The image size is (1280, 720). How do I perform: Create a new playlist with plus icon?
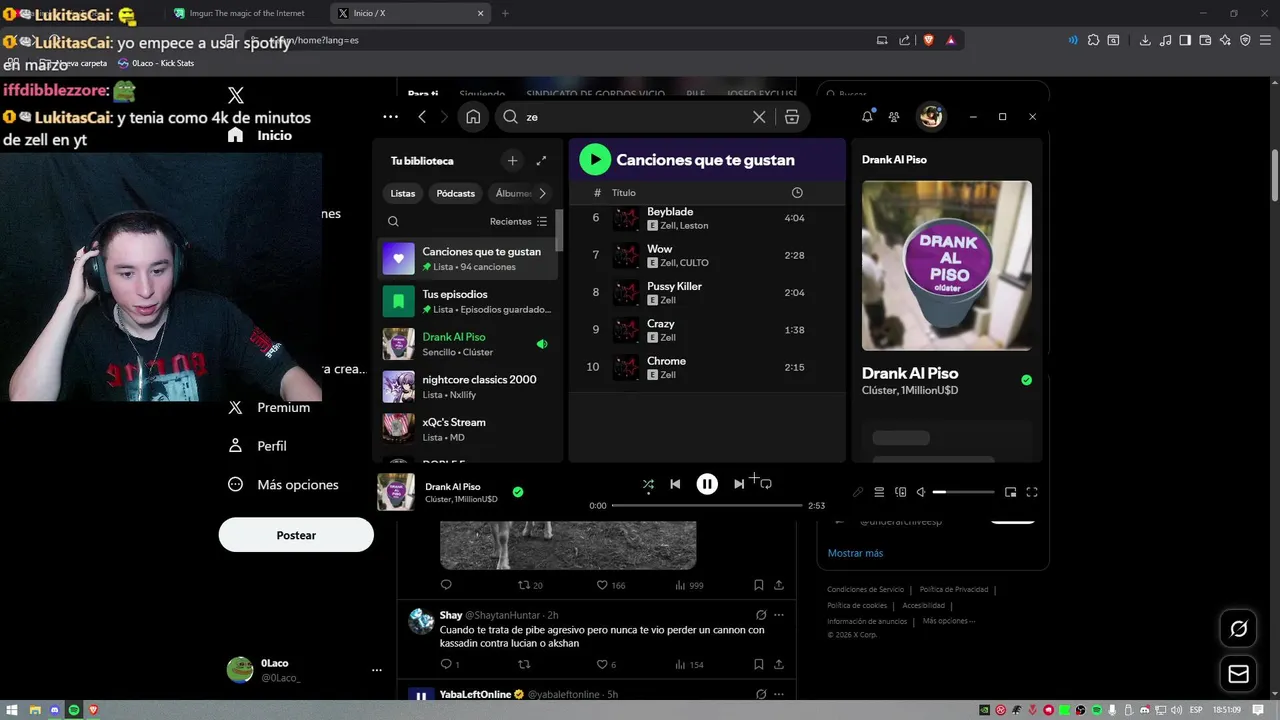pos(512,160)
